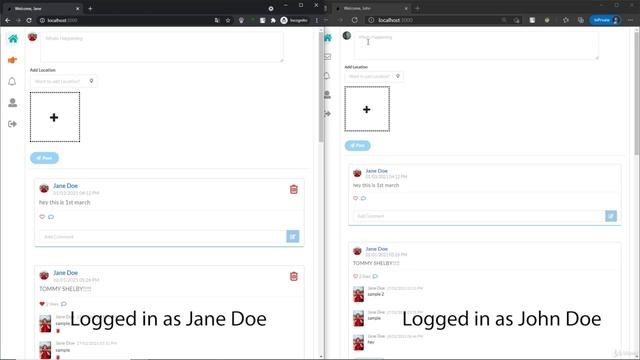The height and width of the screenshot is (360, 640).
Task: Click comment icon on 'TOMMY SHELBY' post, Jane's window
Action: pos(64,304)
